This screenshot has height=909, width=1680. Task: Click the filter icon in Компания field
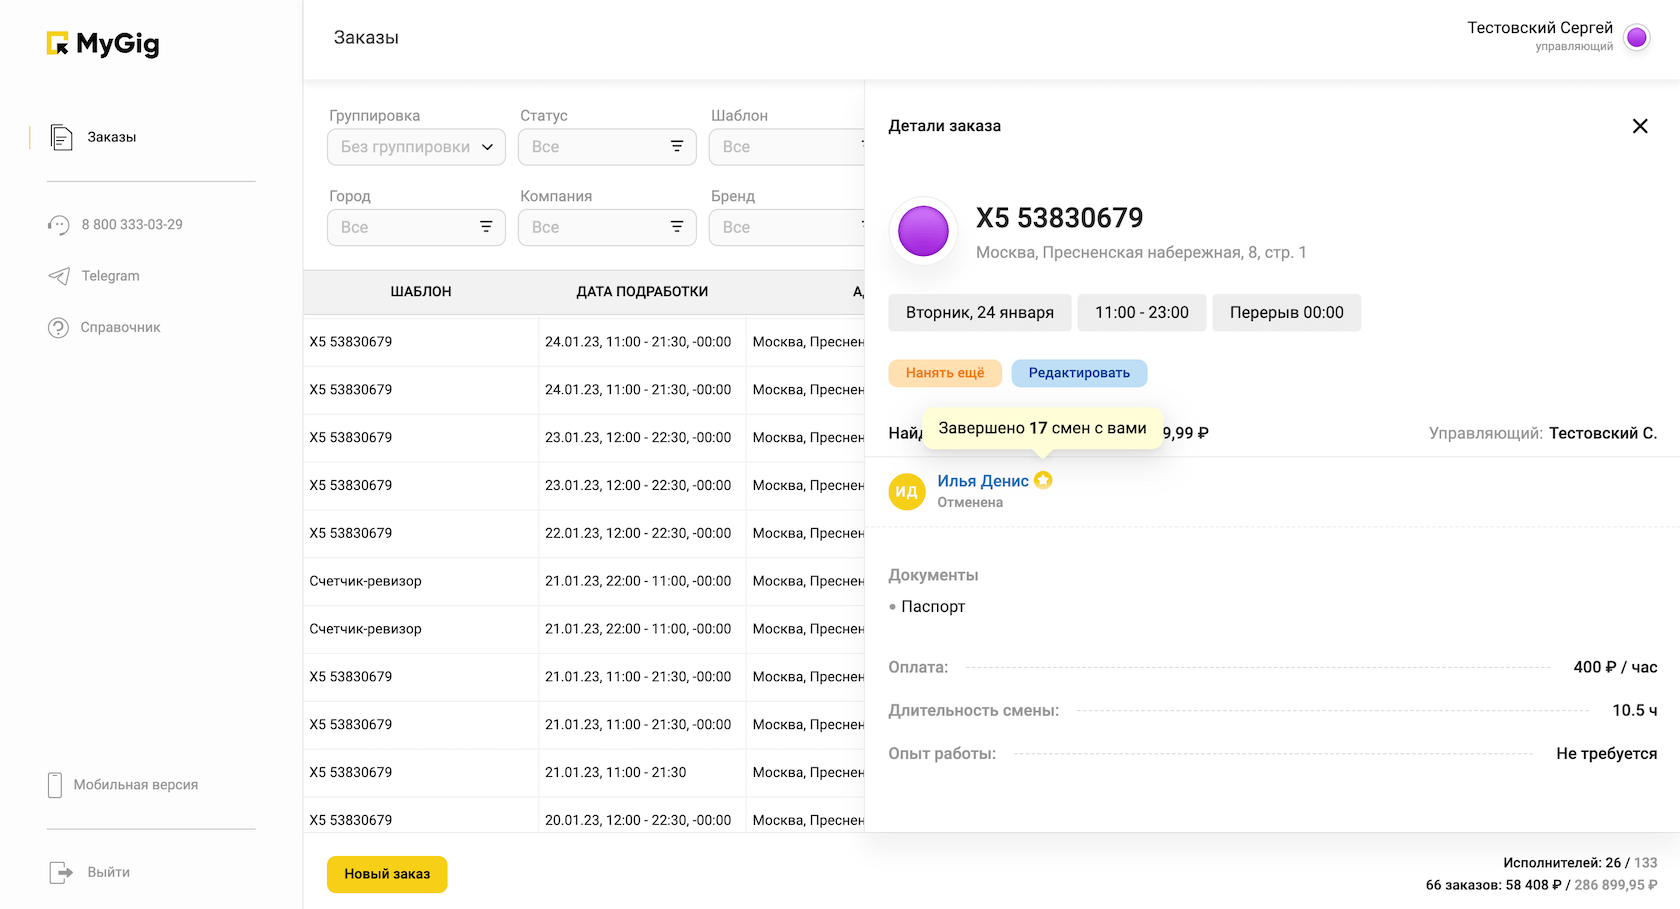(677, 227)
